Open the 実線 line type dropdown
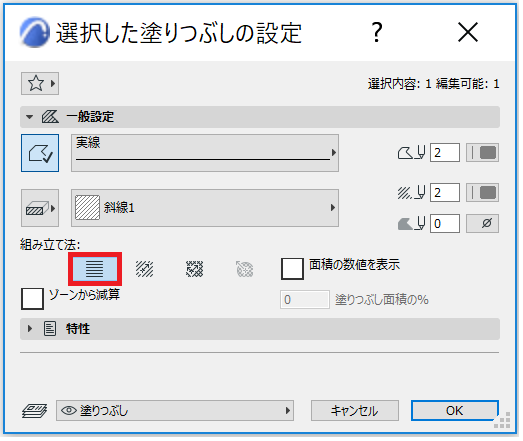This screenshot has width=523, height=441. tap(205, 153)
